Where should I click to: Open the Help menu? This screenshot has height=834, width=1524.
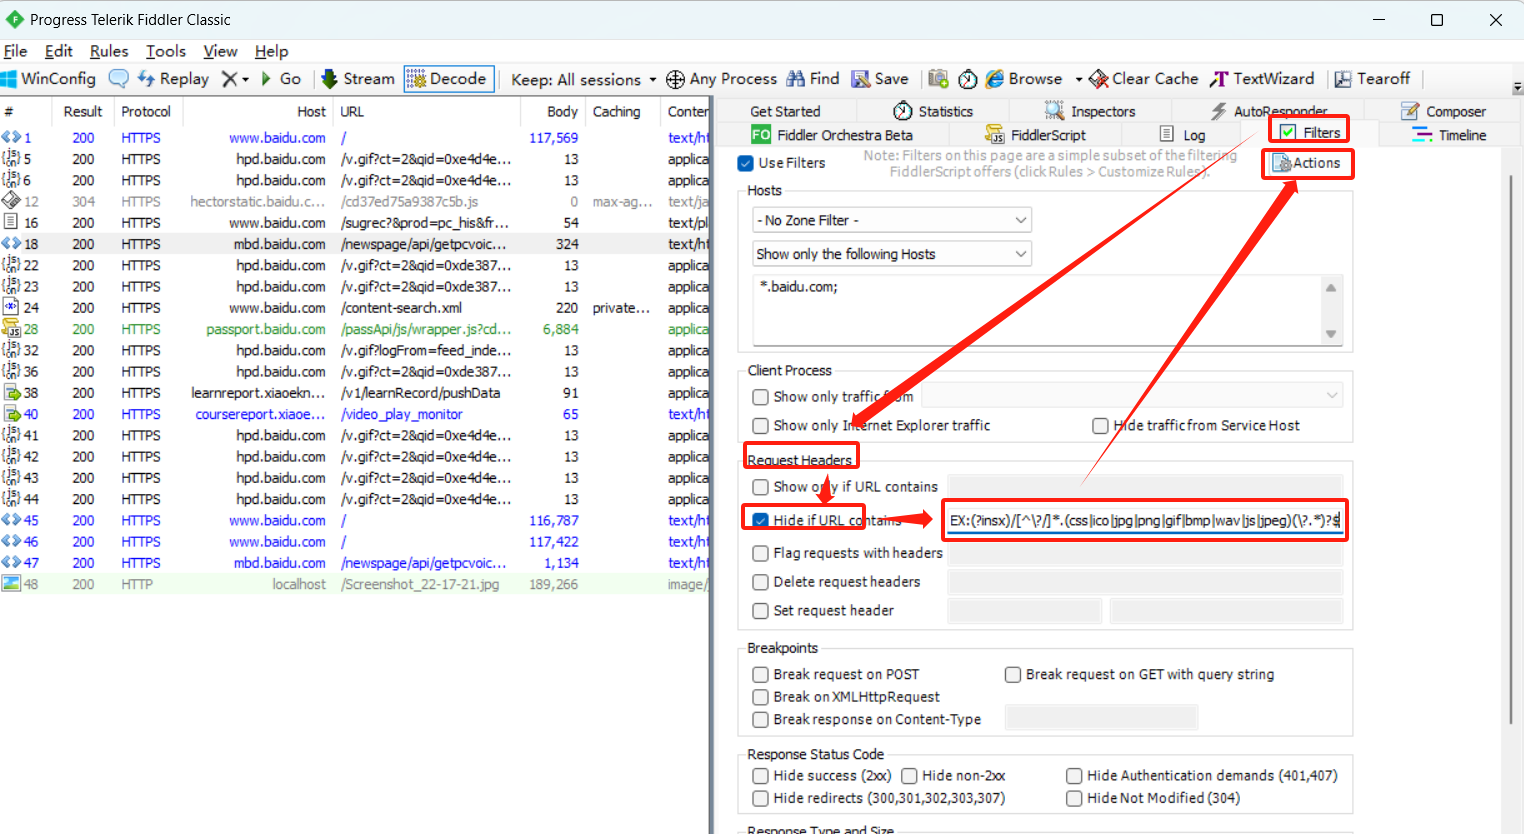(271, 51)
